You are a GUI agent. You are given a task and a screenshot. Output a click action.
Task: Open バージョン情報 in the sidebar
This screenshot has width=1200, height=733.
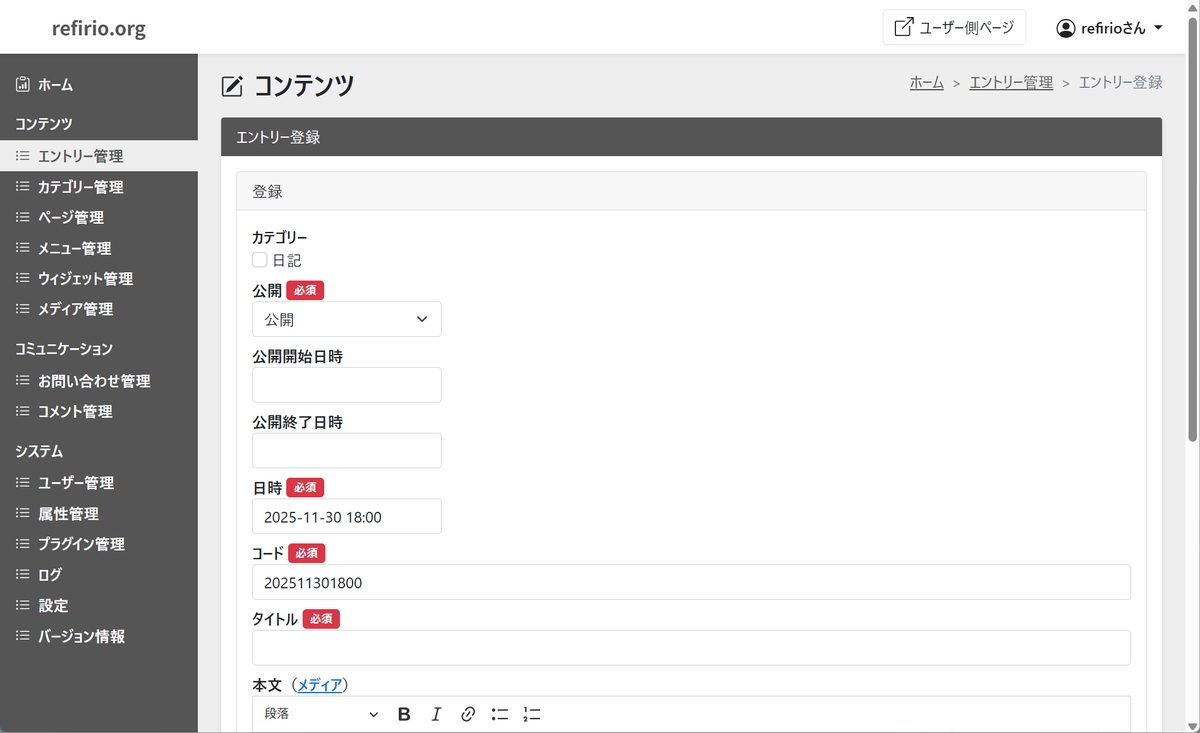tap(99, 636)
